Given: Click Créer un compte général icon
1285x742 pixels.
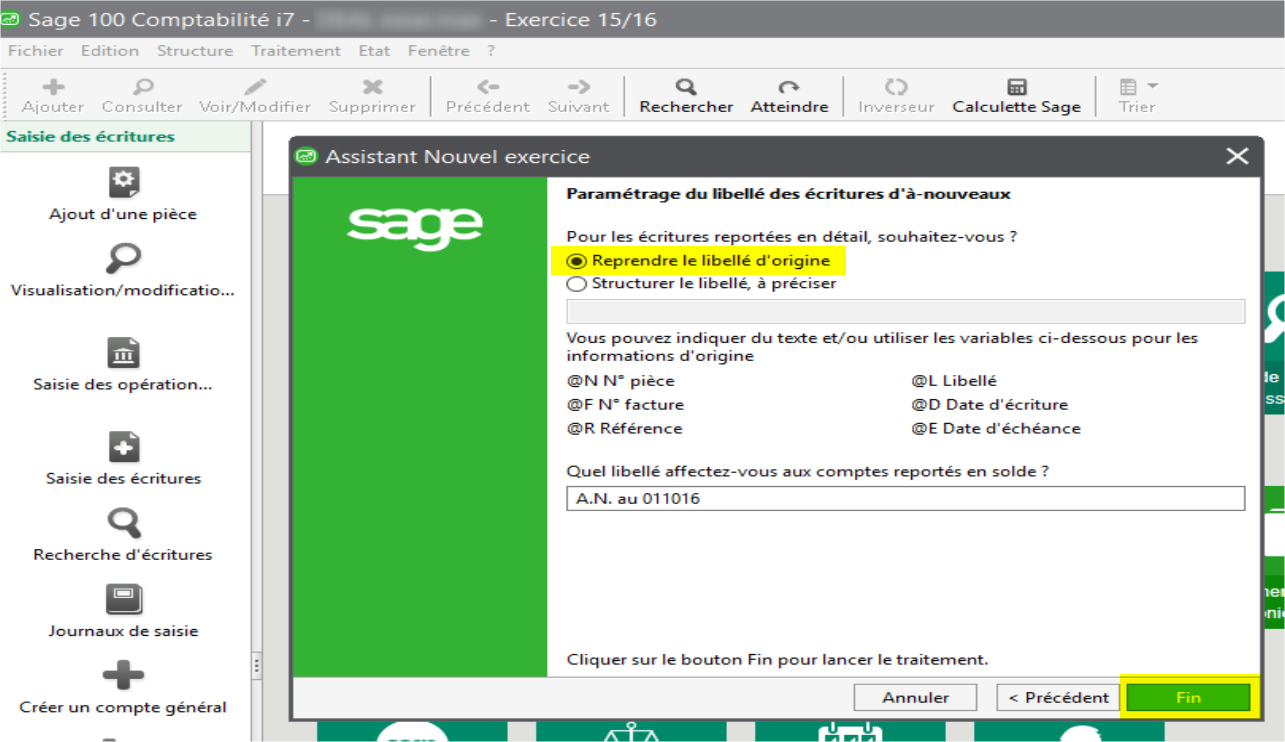Looking at the screenshot, I should [123, 676].
